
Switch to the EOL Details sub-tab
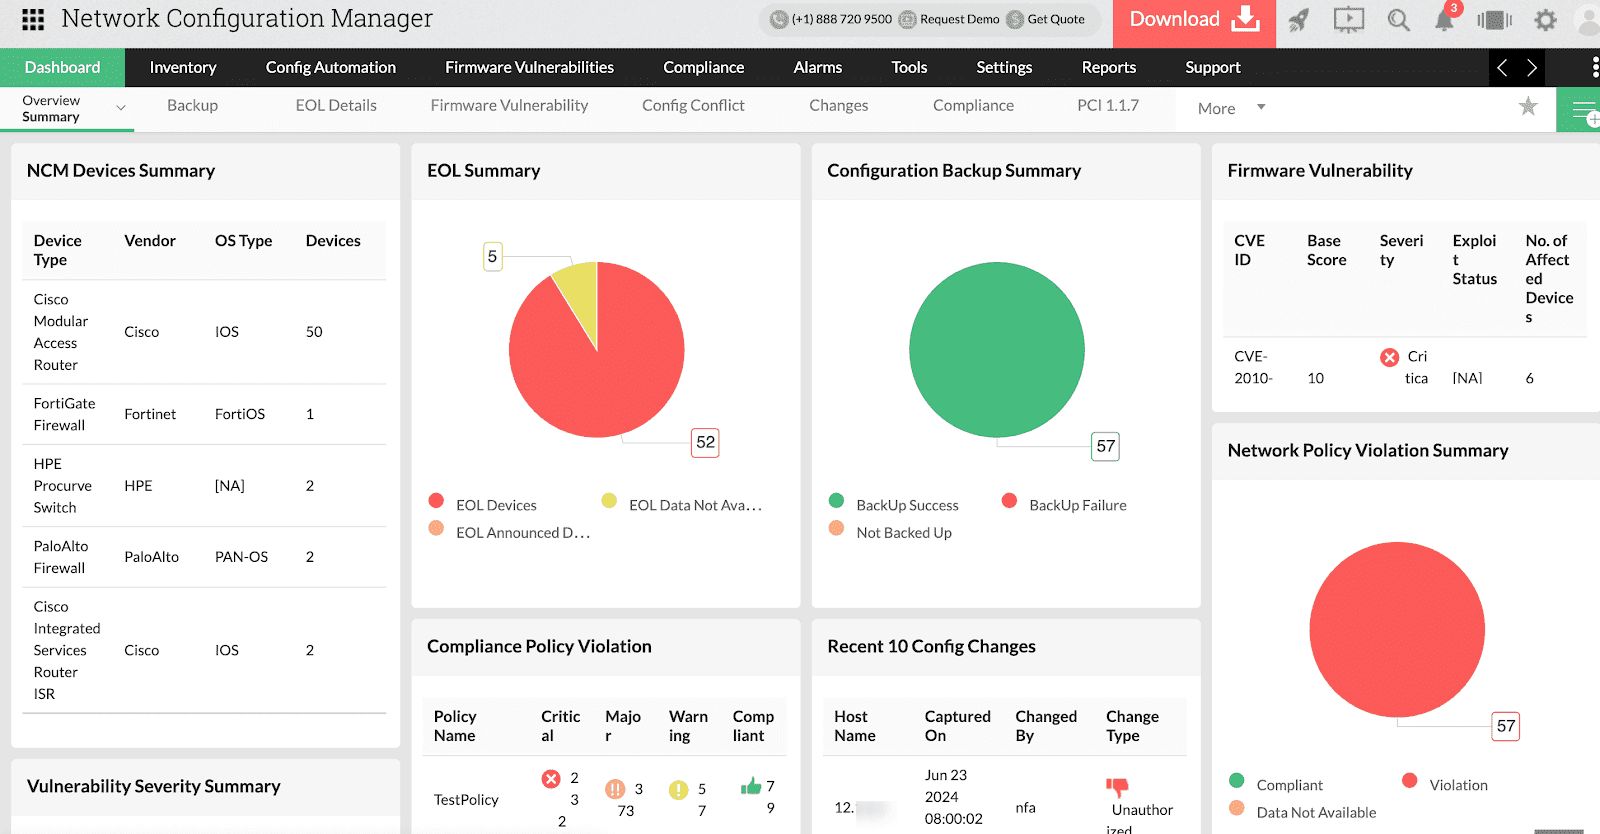click(336, 105)
